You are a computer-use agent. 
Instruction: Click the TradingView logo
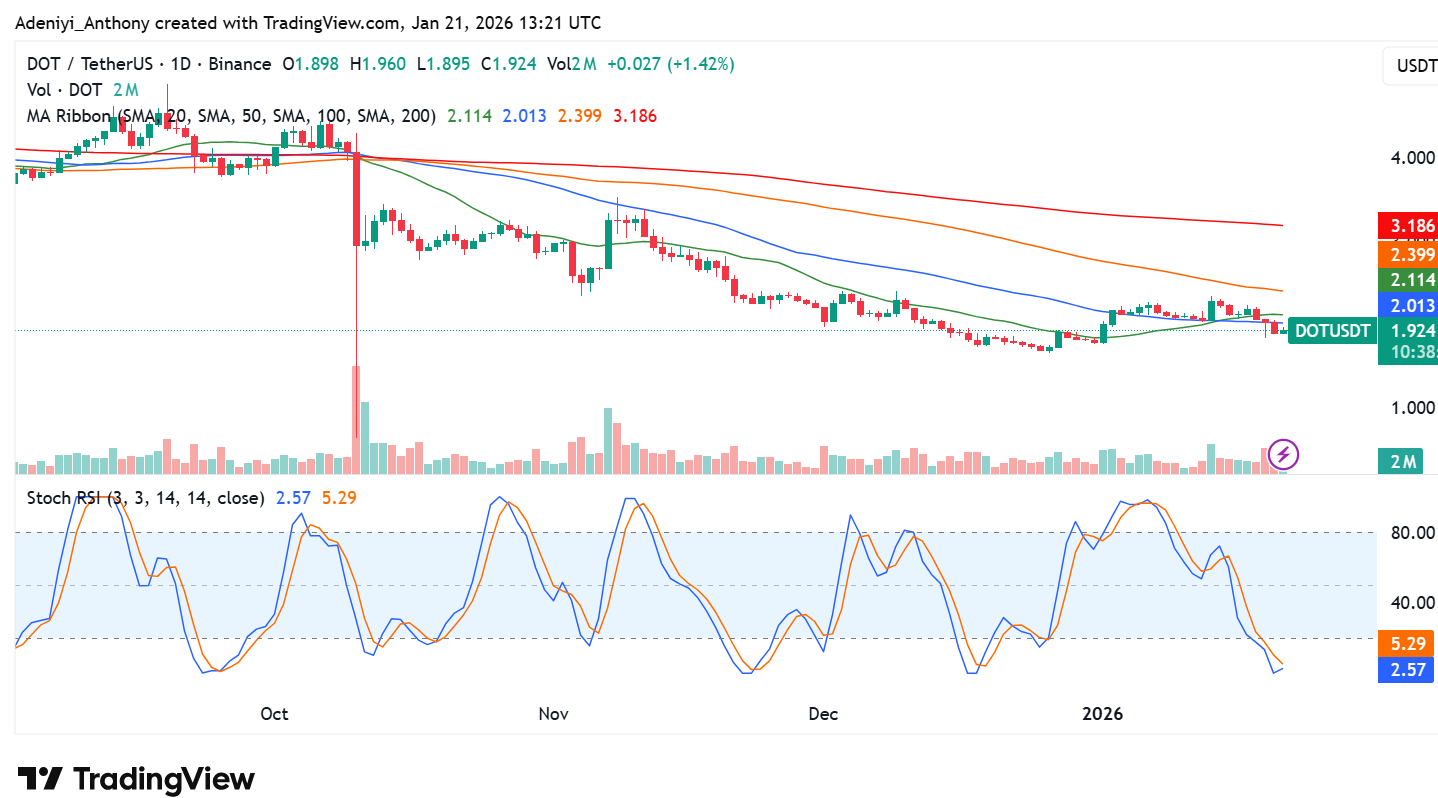coord(136,778)
